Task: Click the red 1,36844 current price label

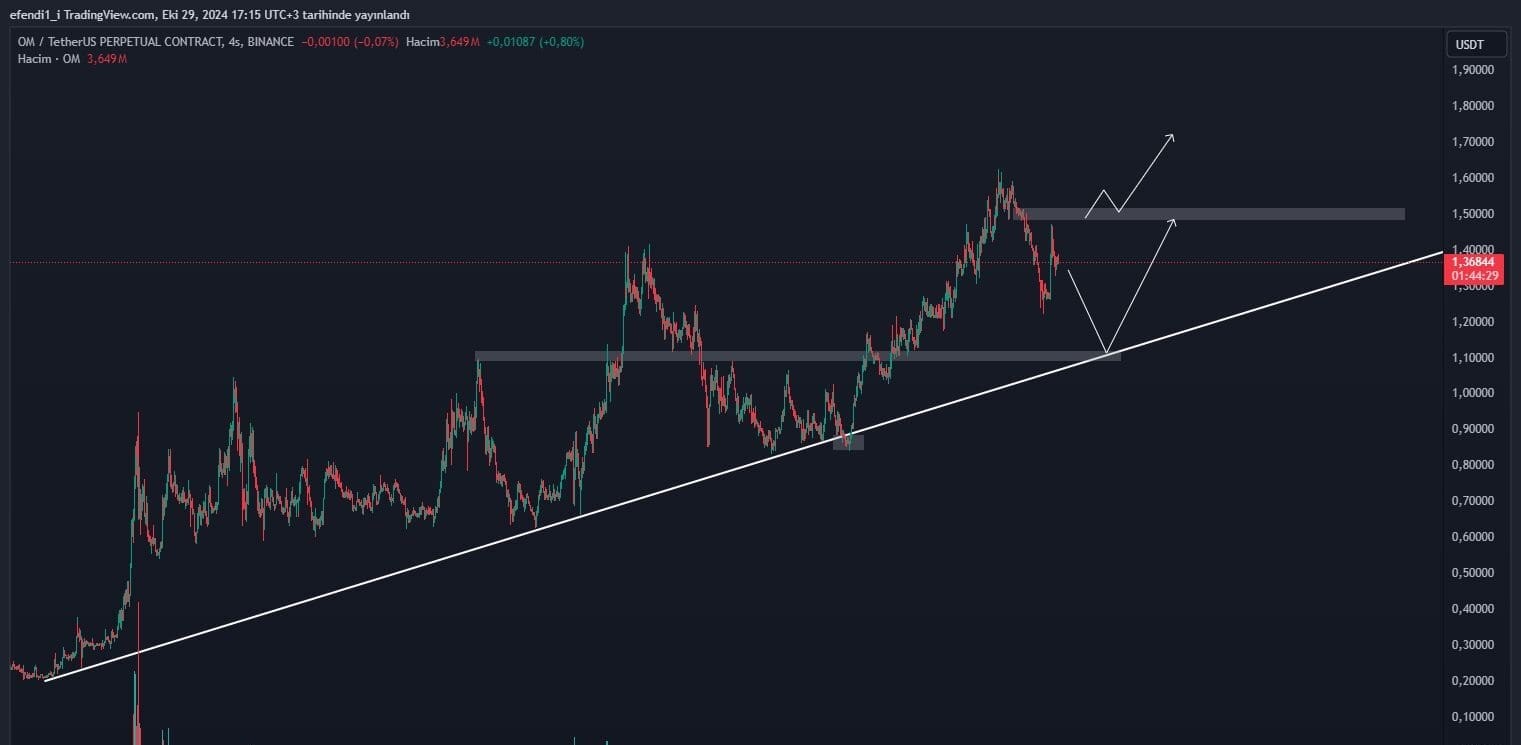Action: 1473,262
